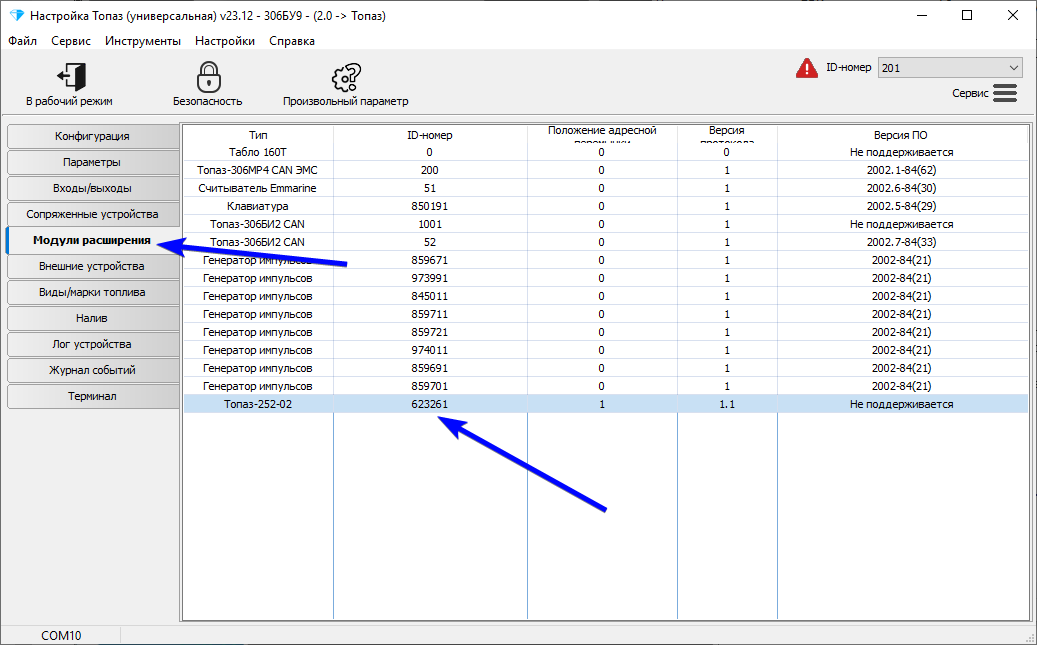Click the Произвольный параметр gear icon
The width and height of the screenshot is (1037, 645).
pos(346,77)
